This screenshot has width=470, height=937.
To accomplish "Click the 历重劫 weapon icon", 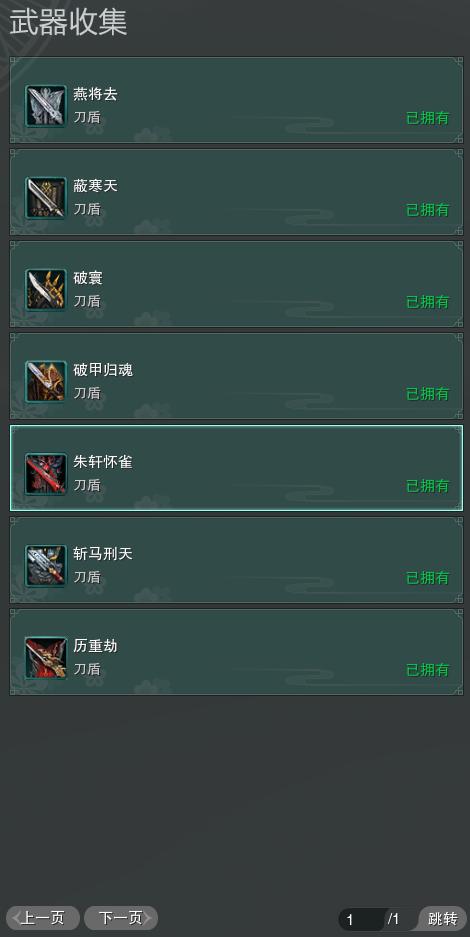I will tap(45, 658).
